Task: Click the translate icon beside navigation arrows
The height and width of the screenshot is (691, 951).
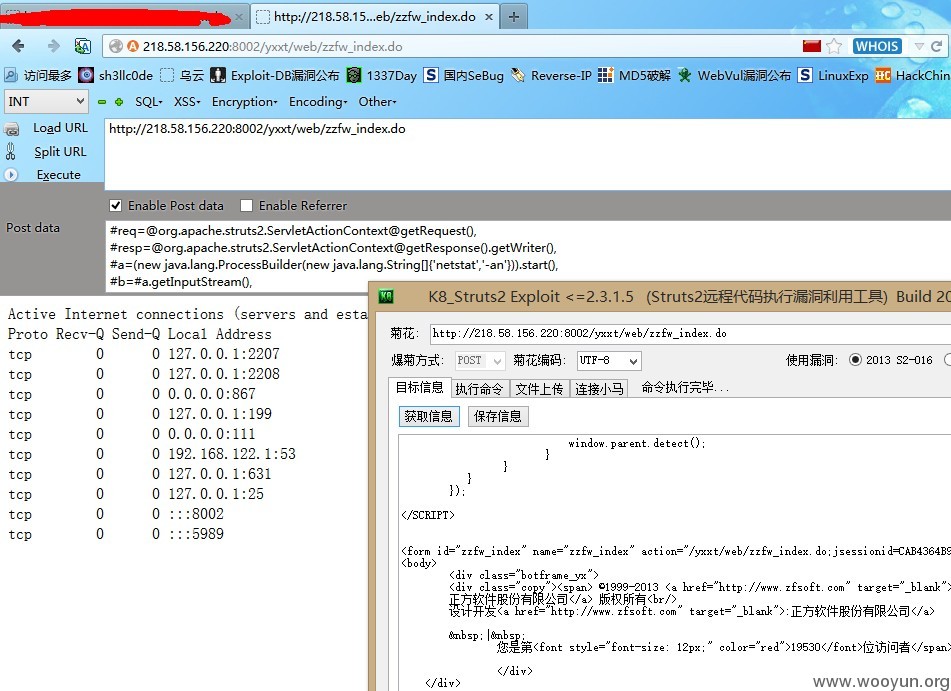Action: (x=82, y=46)
